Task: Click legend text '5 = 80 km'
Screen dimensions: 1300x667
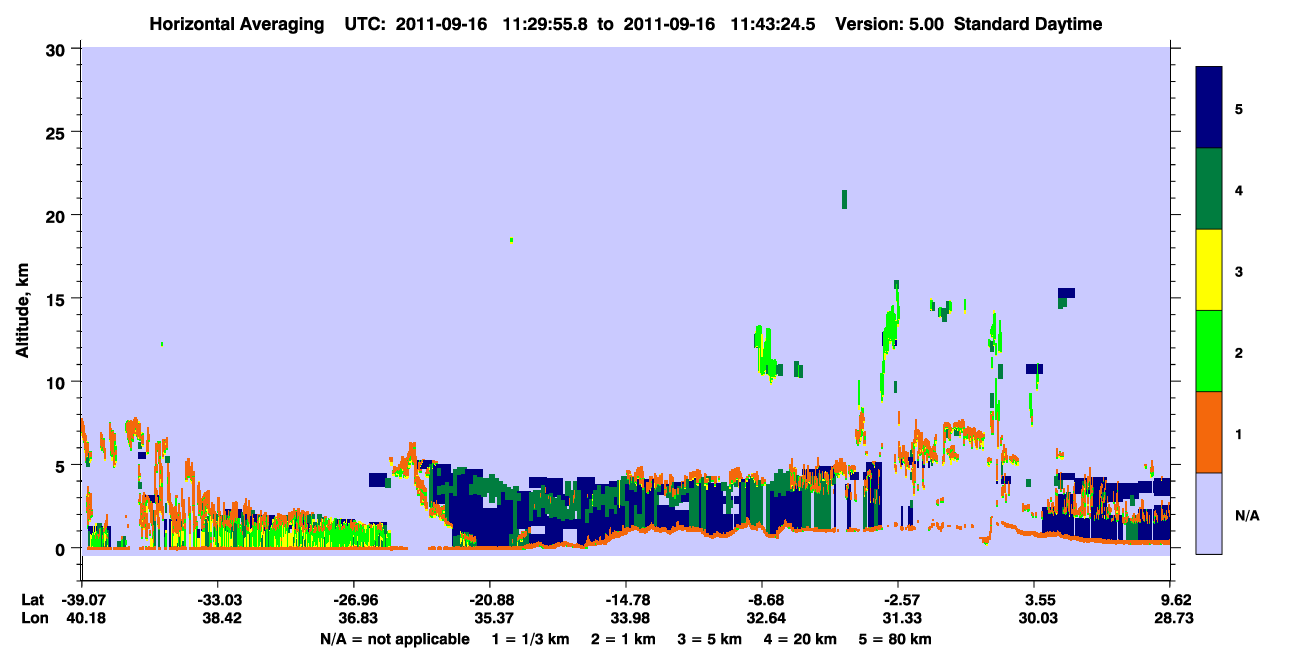Action: [895, 639]
